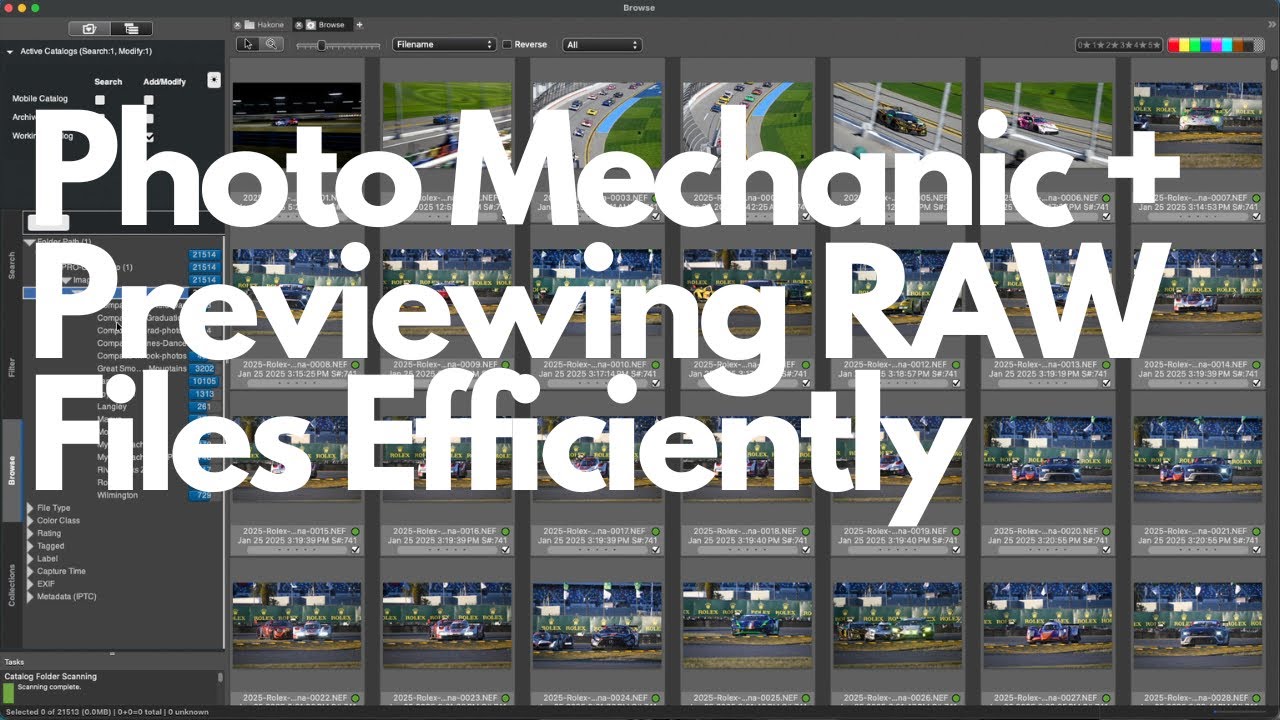Click green color dot on image 0021.NEF
Screen dimensions: 1280x720
coord(1257,531)
